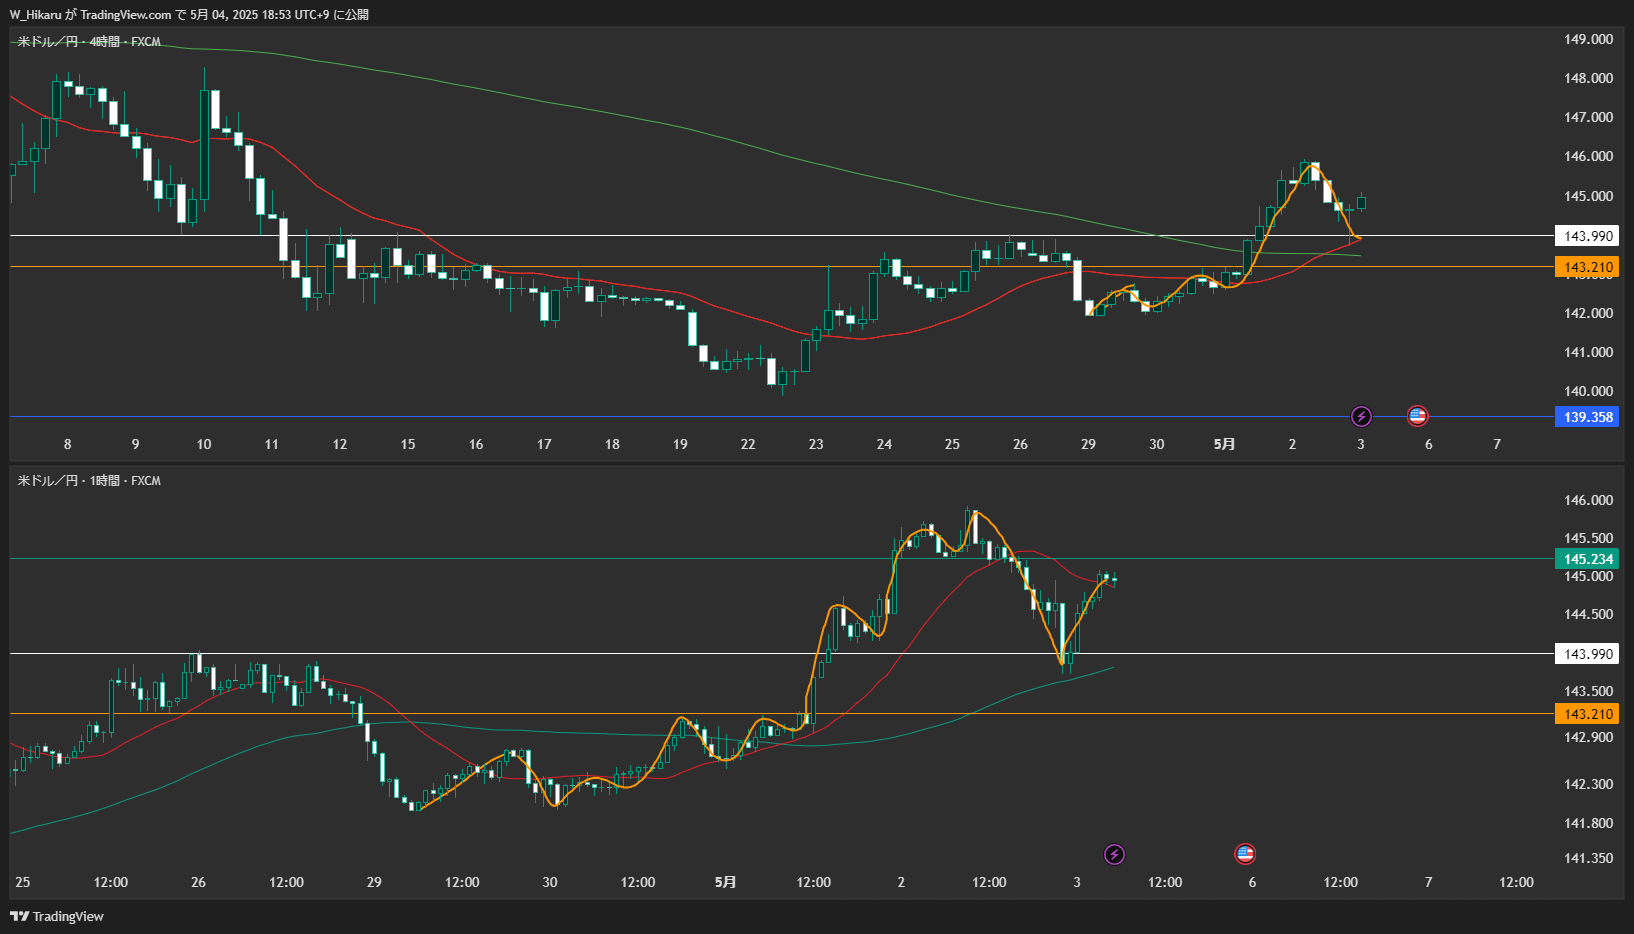Select the white 143.990 label on the 1時間 chart

(1587, 654)
